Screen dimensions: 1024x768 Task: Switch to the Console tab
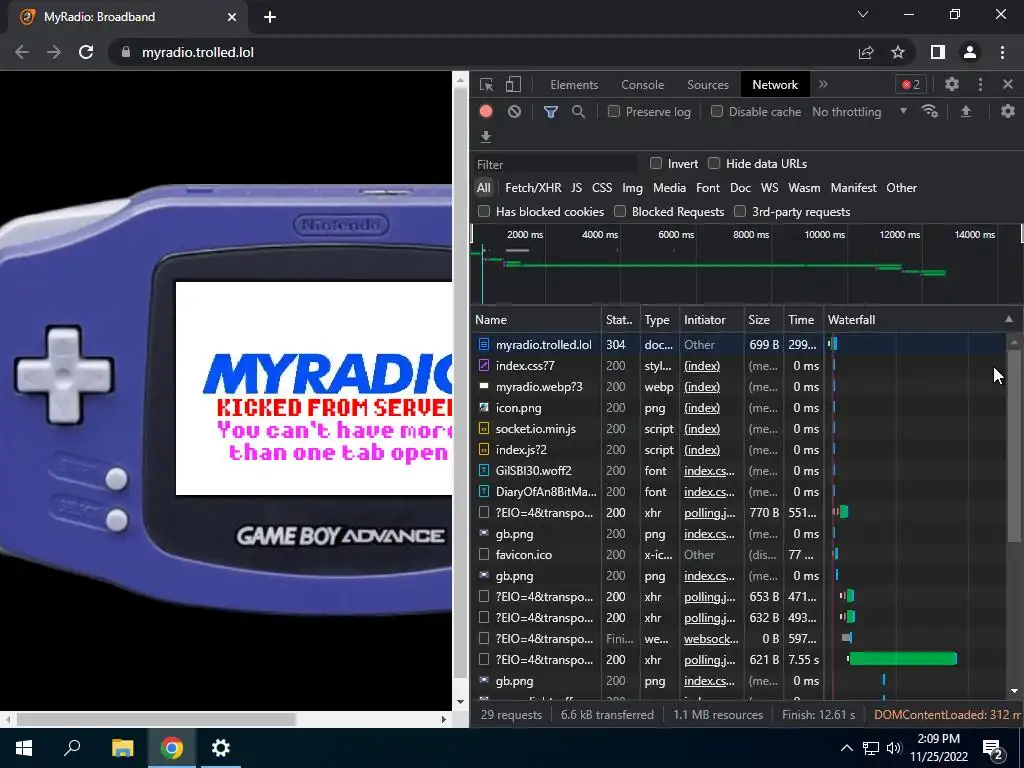click(643, 84)
